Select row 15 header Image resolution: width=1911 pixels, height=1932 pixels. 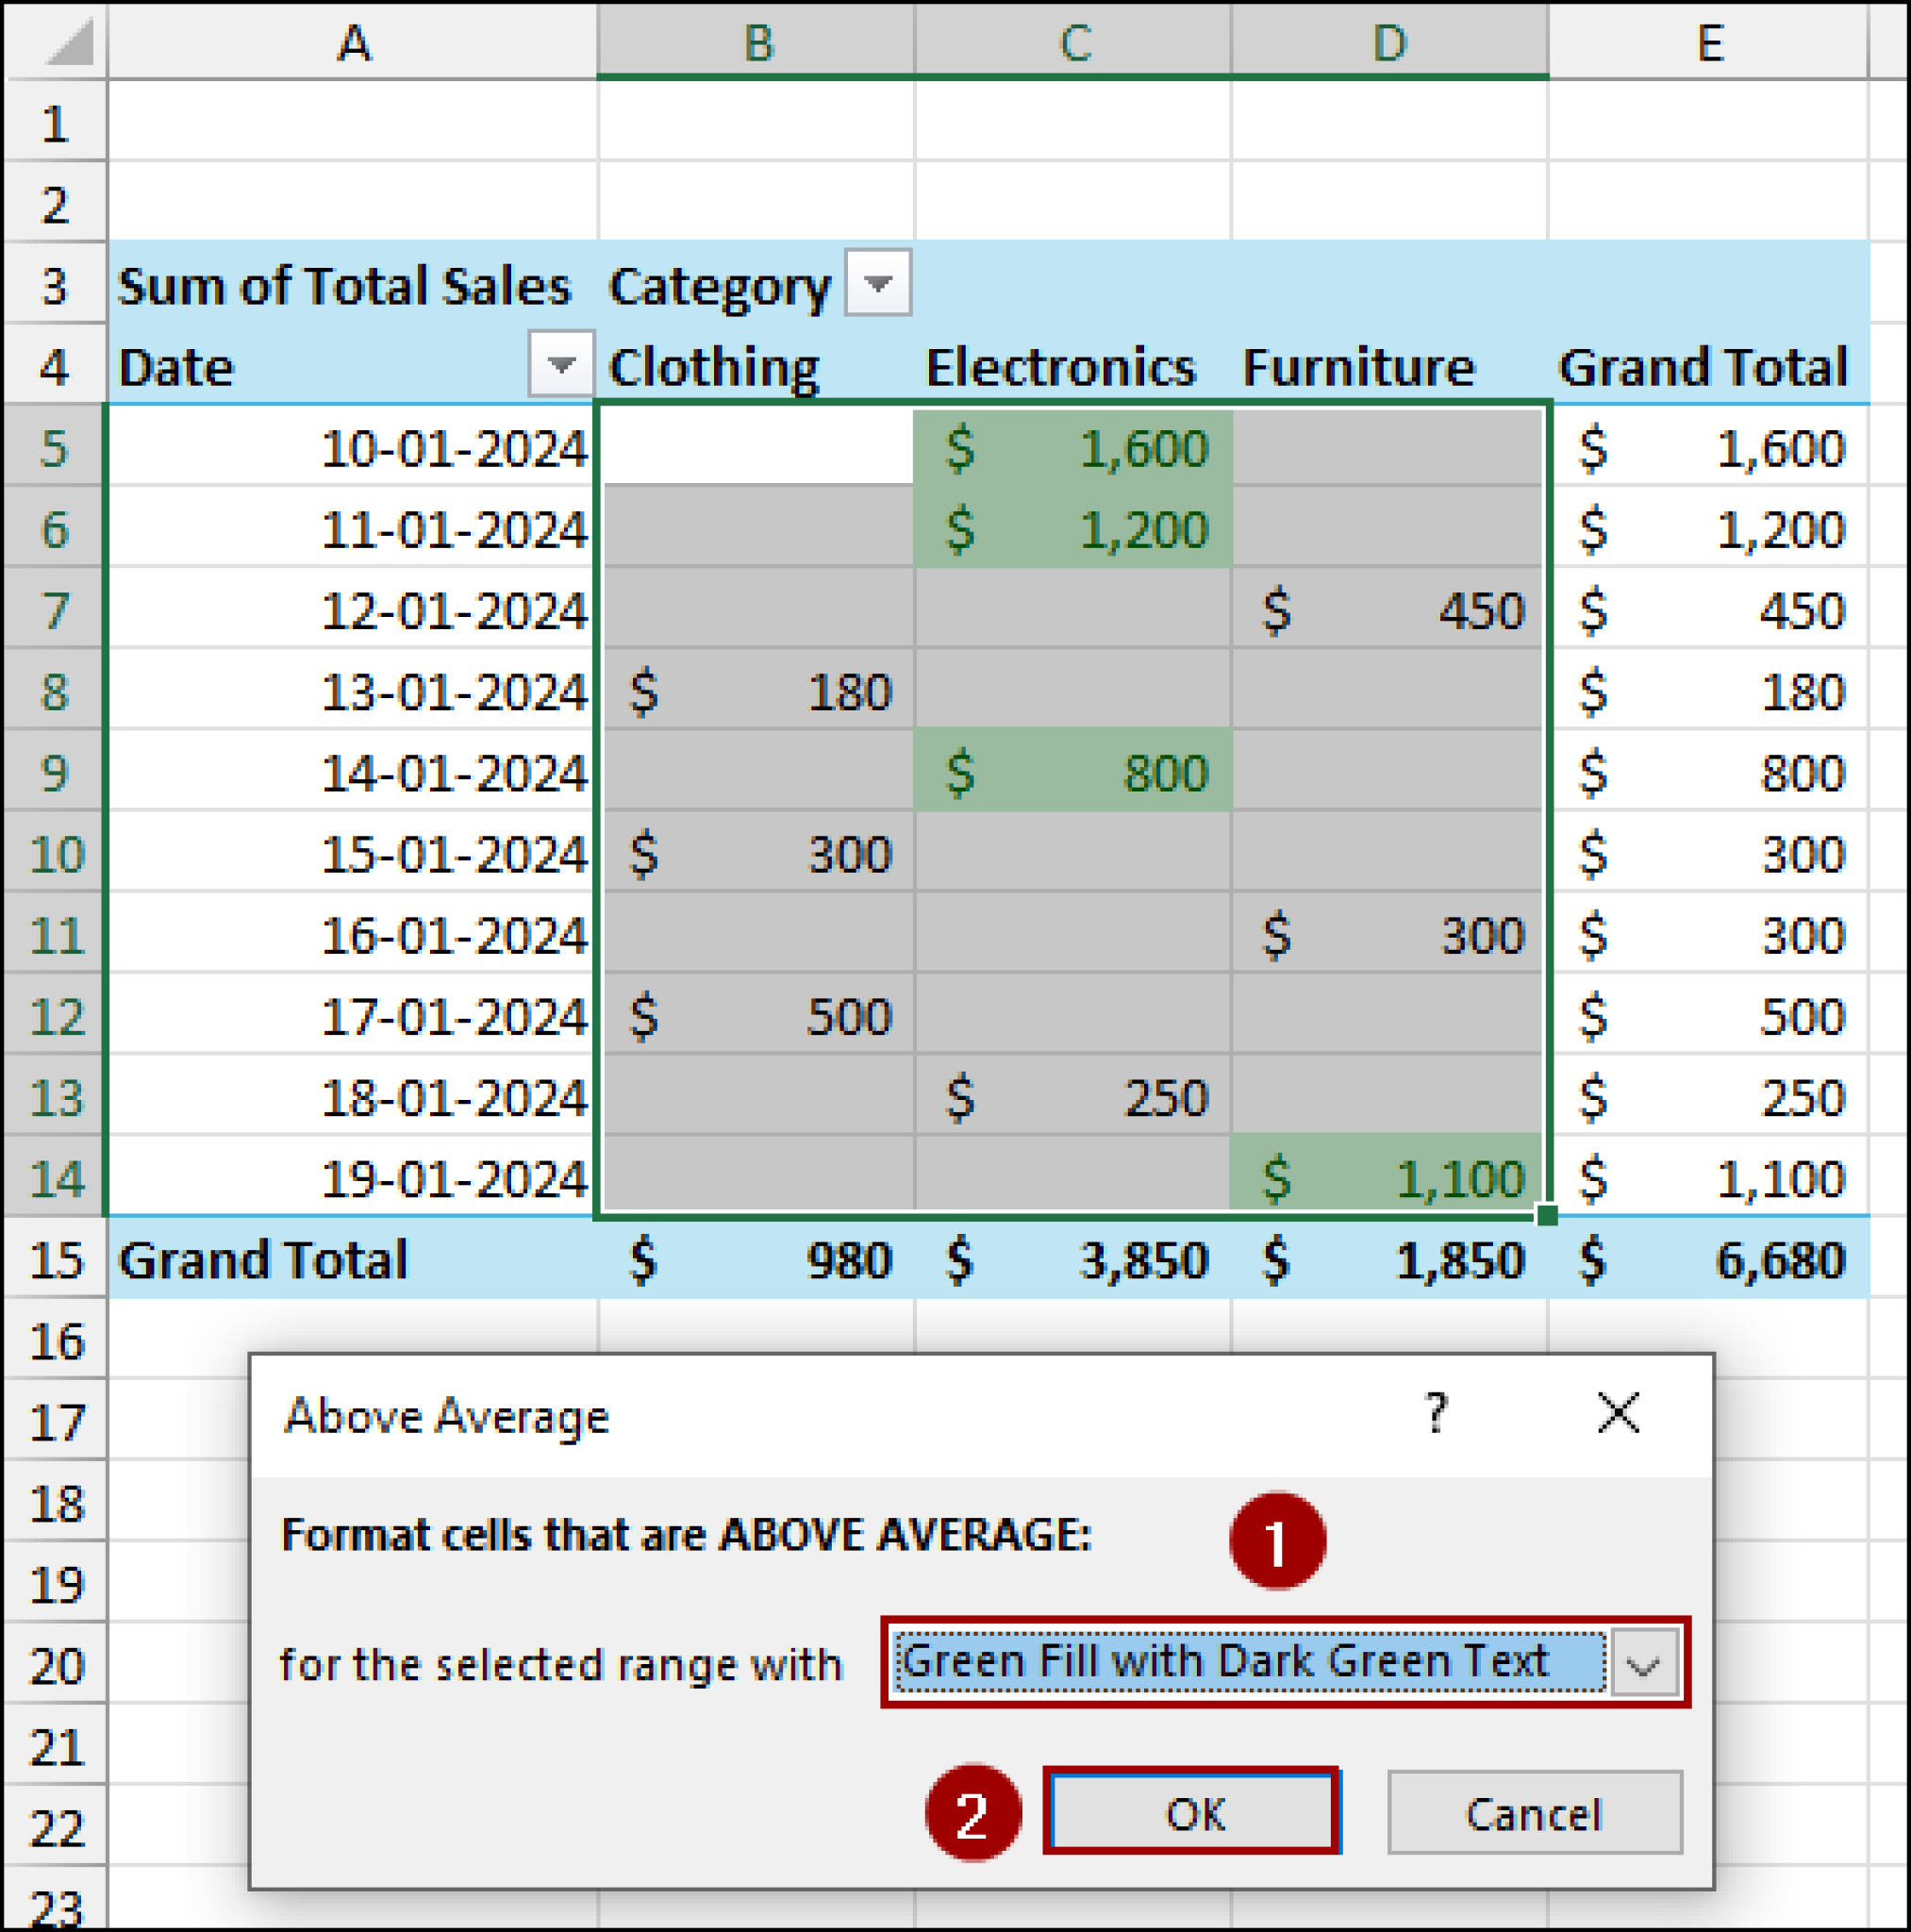[55, 1259]
